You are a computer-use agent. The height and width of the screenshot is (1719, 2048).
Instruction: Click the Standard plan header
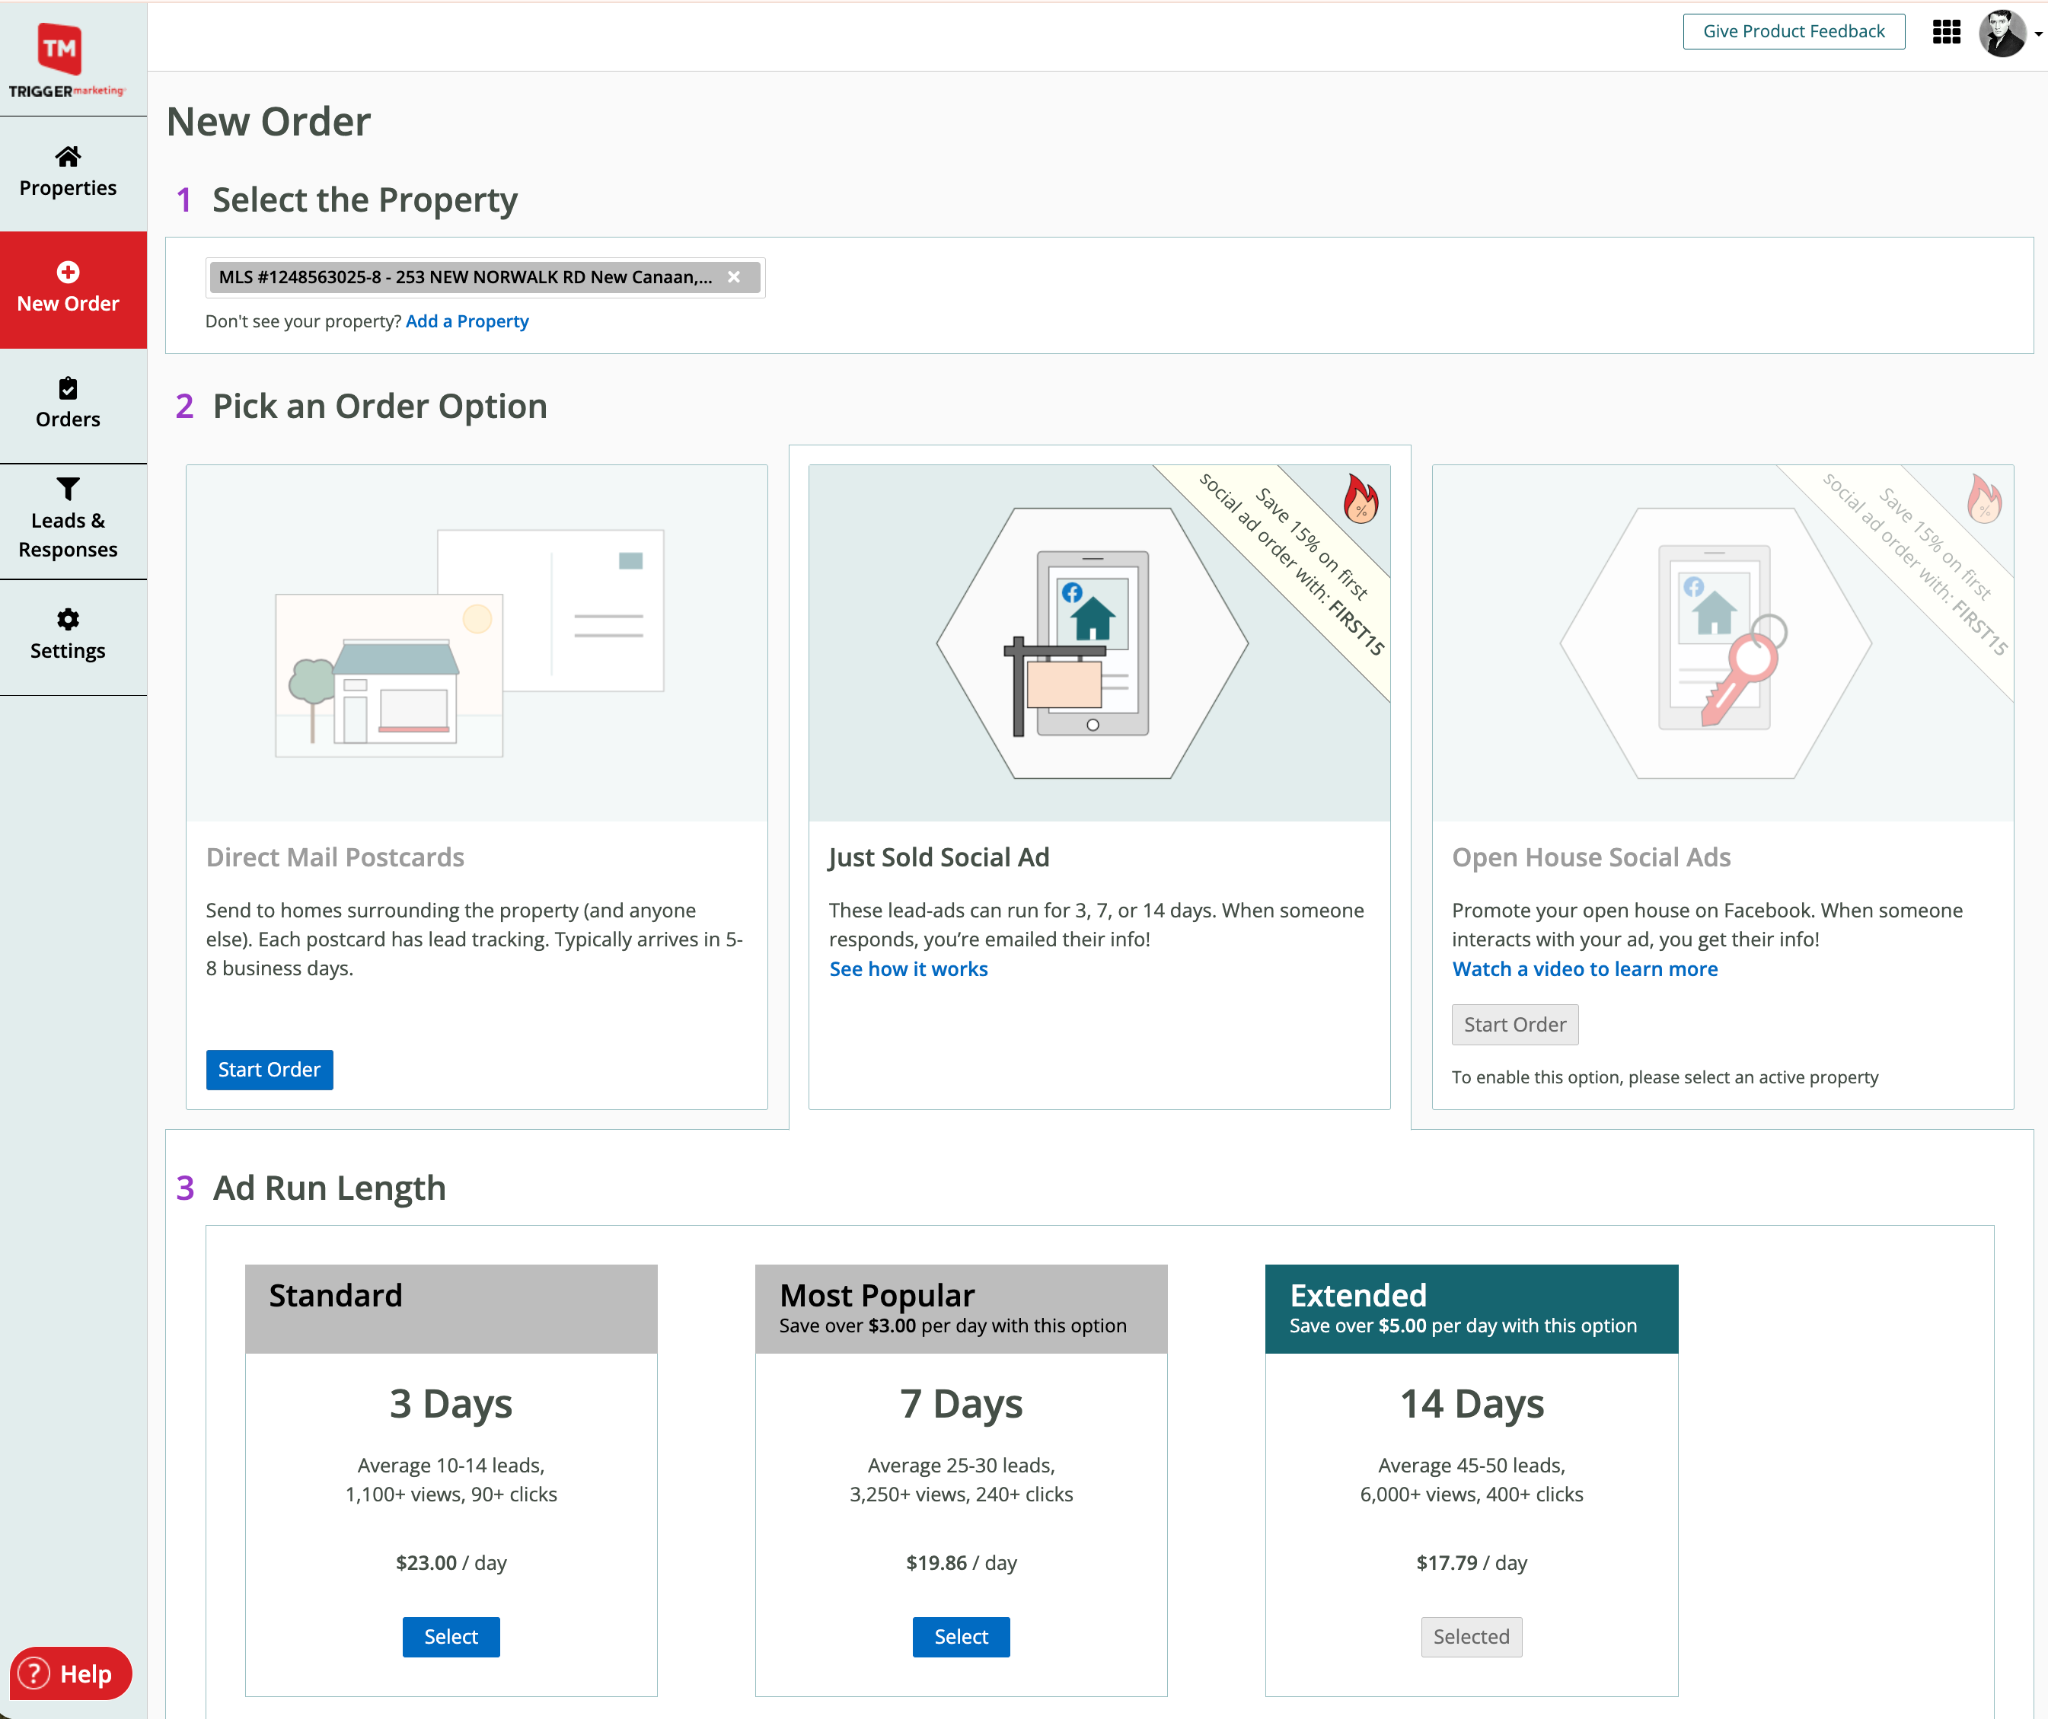click(451, 1309)
